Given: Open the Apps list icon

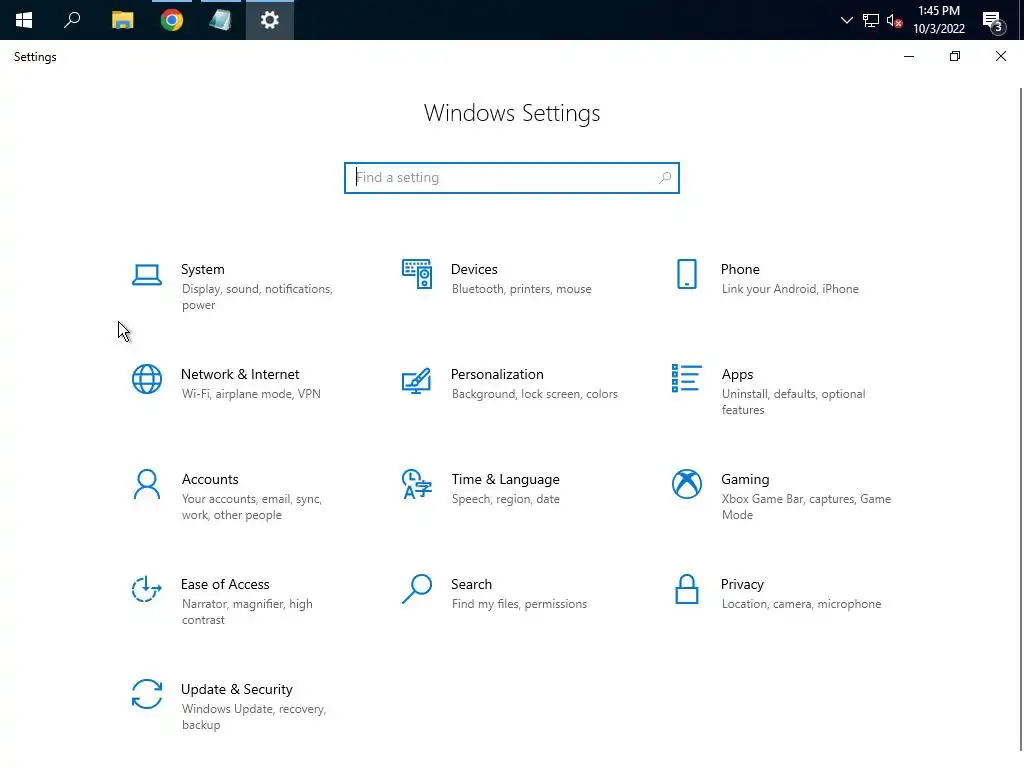Looking at the screenshot, I should click(686, 378).
